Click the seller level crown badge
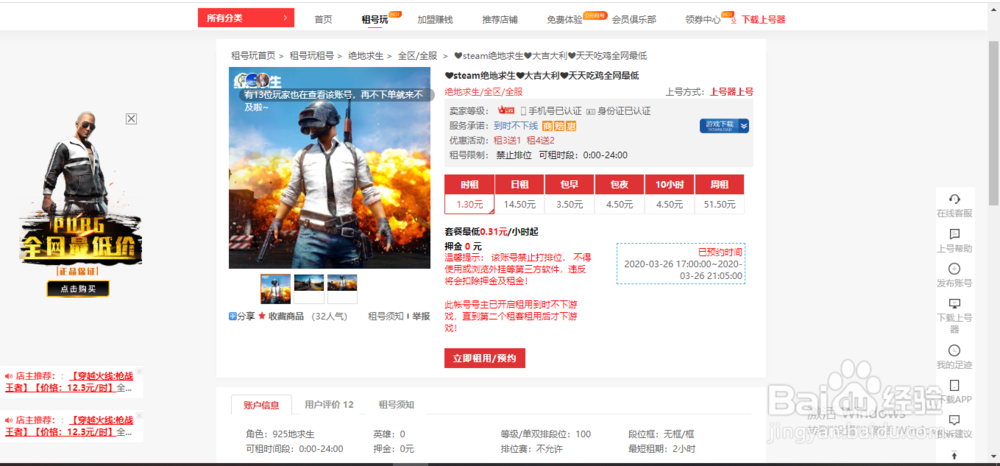Screen dimensions: 1000x466 [506, 111]
